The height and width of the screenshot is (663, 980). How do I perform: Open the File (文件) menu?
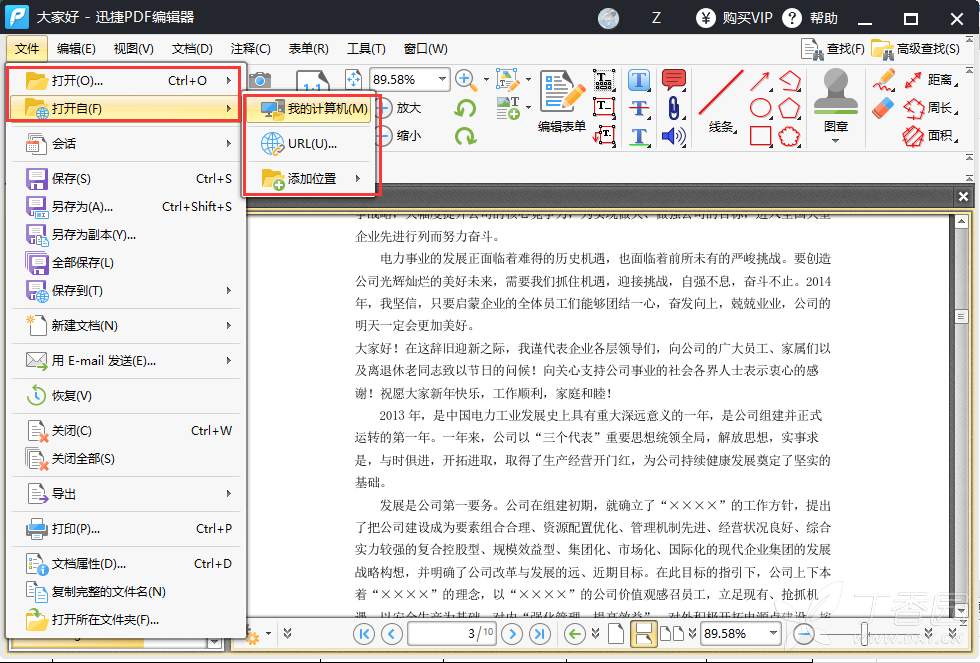point(27,49)
